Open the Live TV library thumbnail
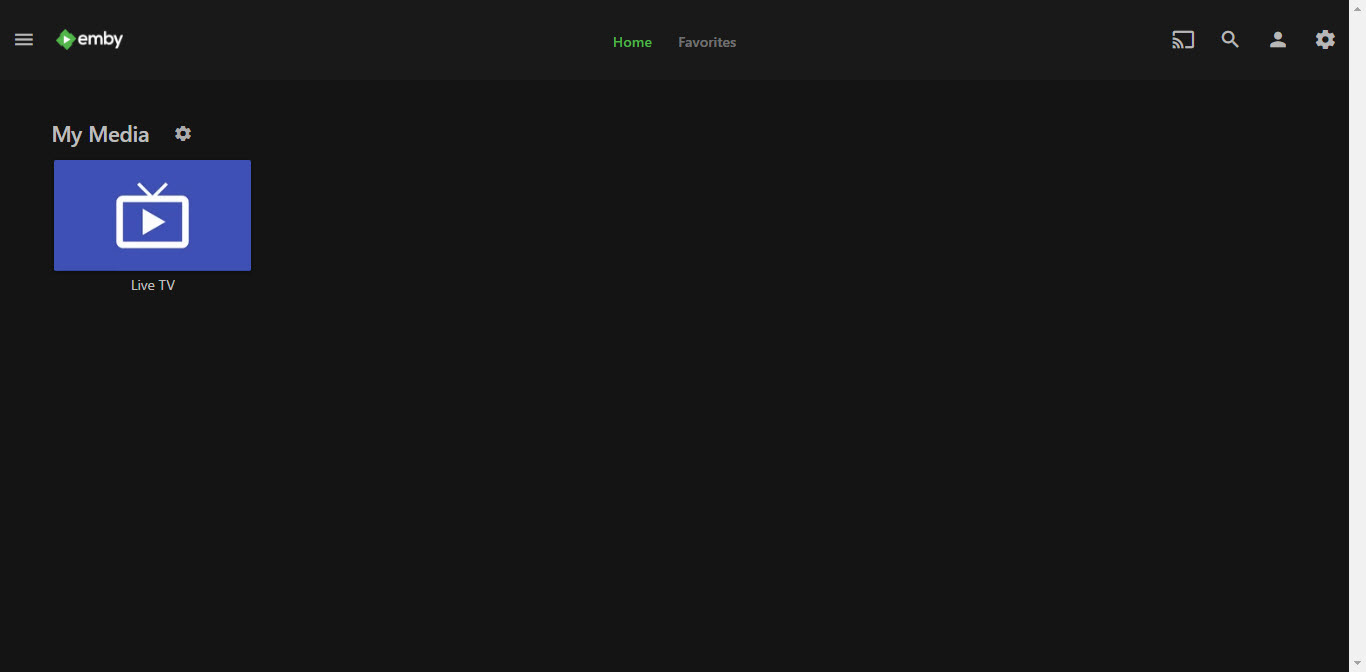This screenshot has width=1366, height=672. coord(152,215)
